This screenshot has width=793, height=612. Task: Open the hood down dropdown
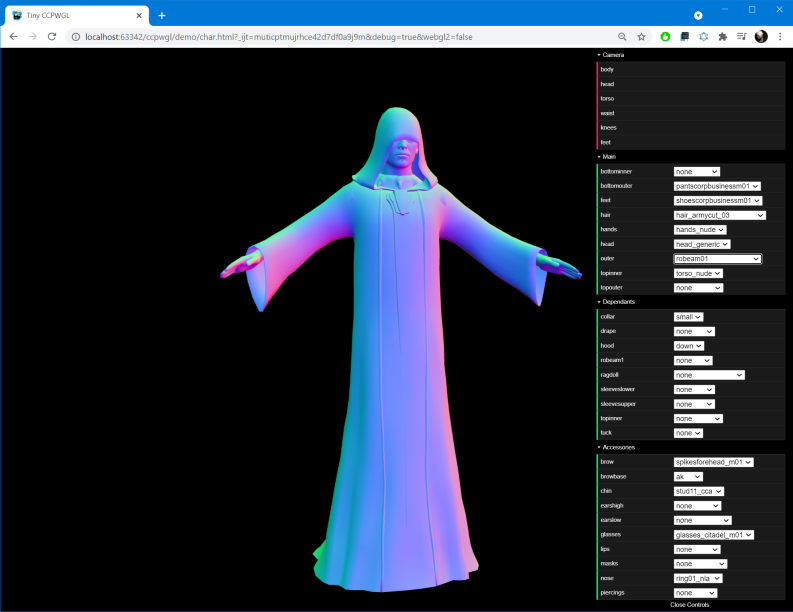point(688,346)
